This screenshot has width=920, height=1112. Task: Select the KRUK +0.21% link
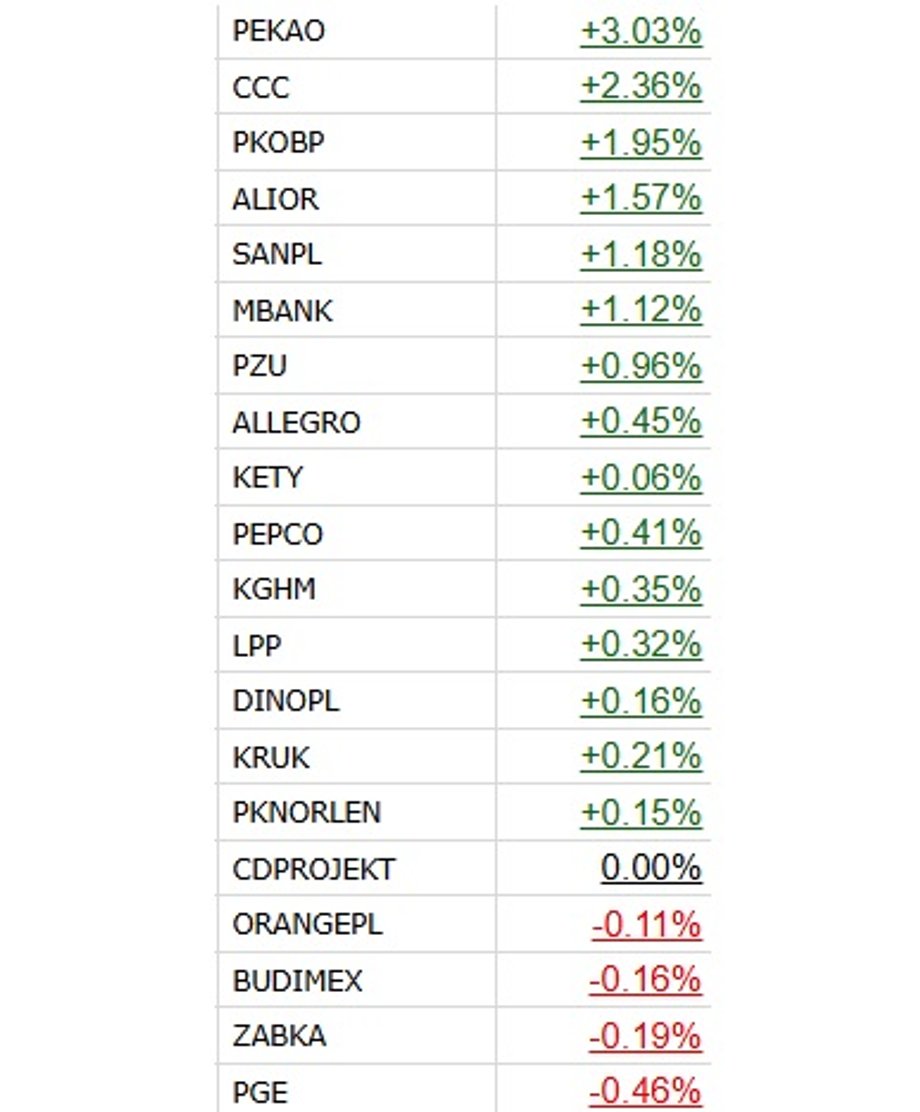[x=641, y=756]
